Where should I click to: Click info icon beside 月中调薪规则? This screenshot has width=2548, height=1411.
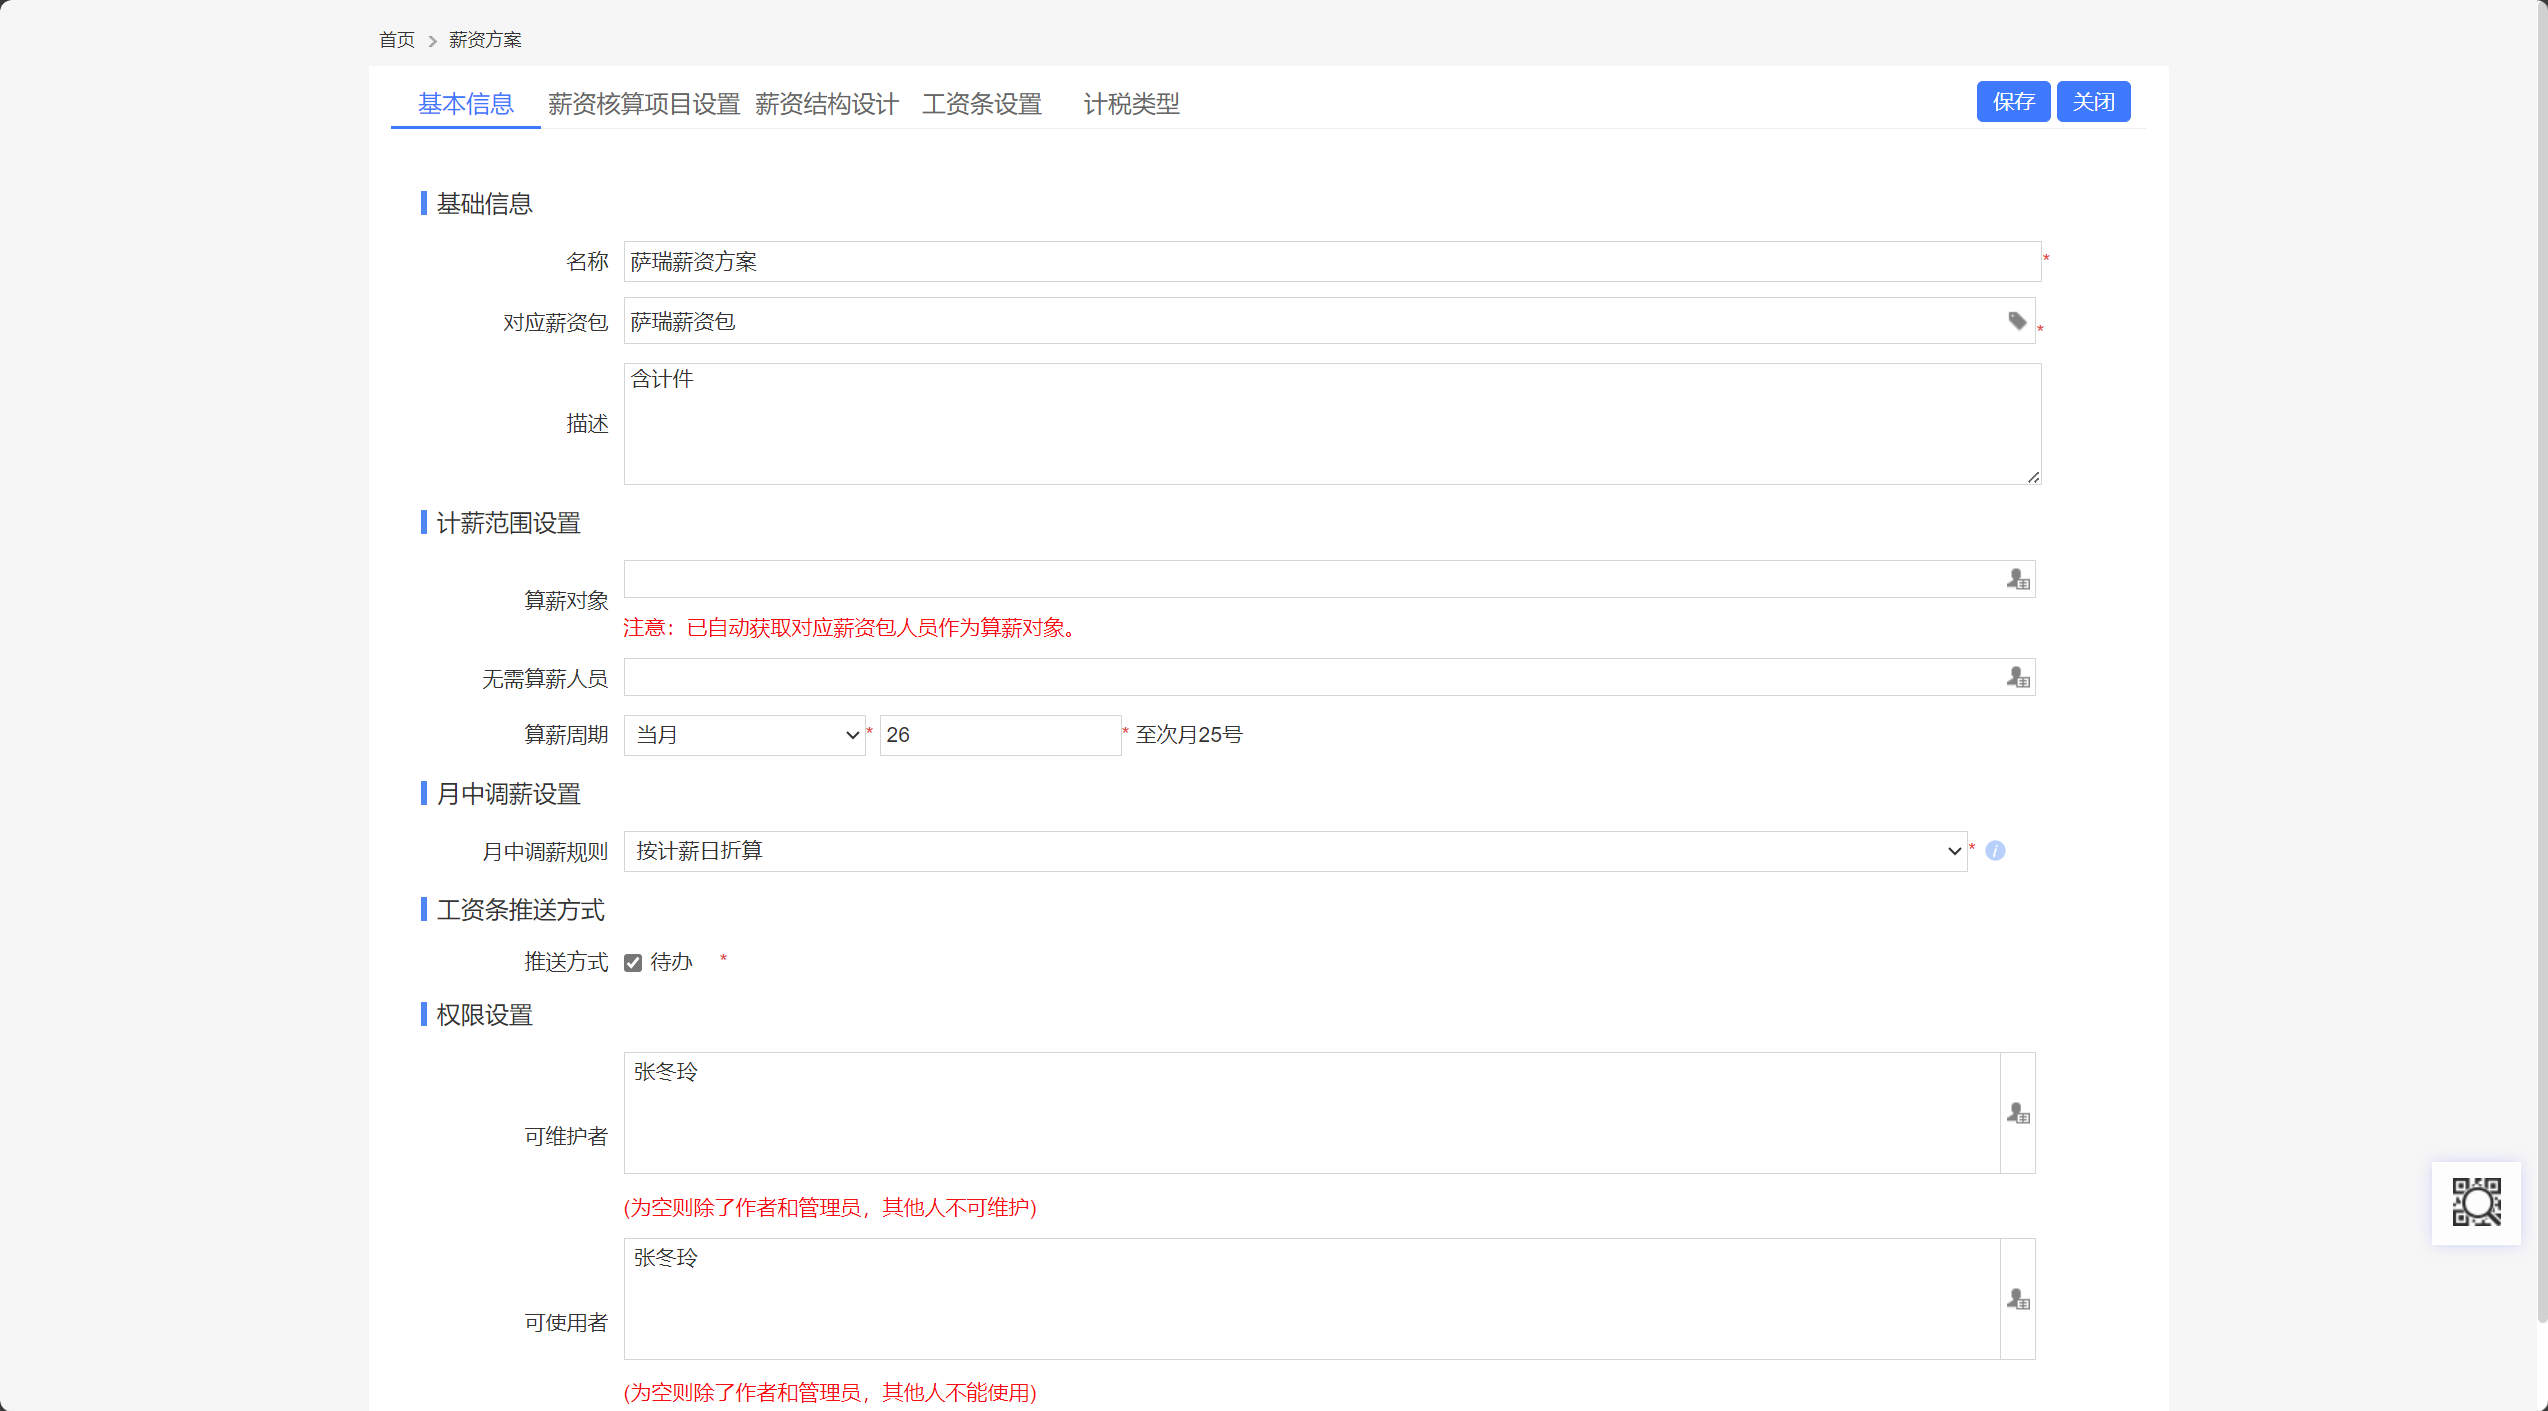point(1995,851)
